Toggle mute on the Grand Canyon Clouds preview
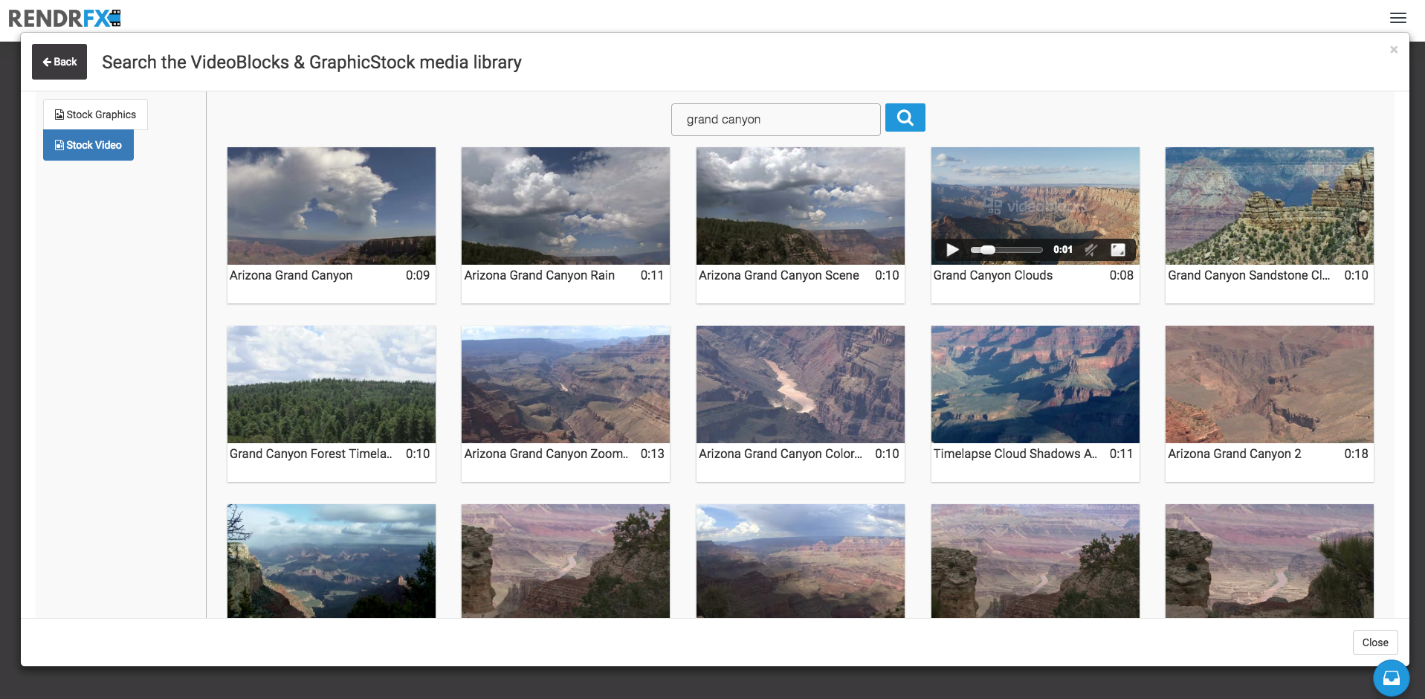The image size is (1425, 699). click(1092, 250)
